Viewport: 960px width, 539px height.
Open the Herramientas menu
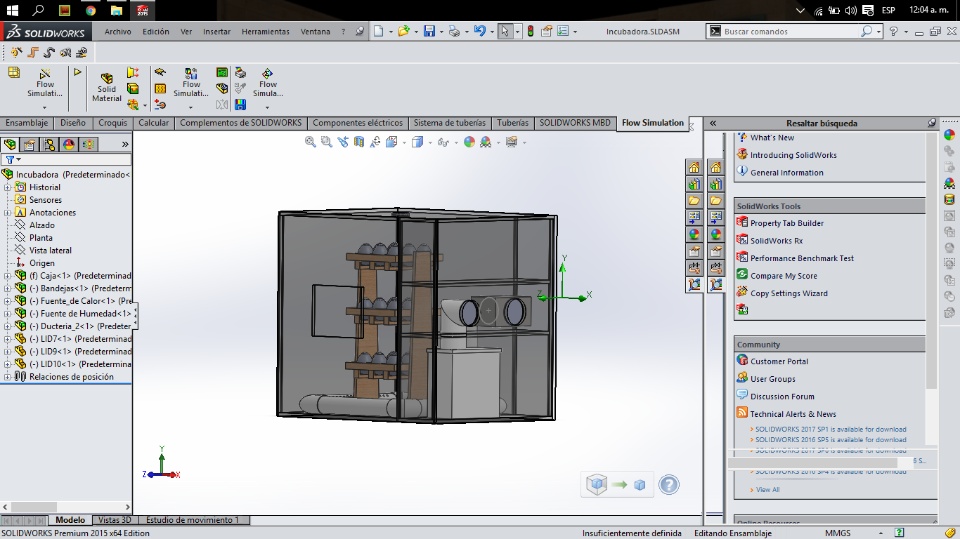click(265, 31)
